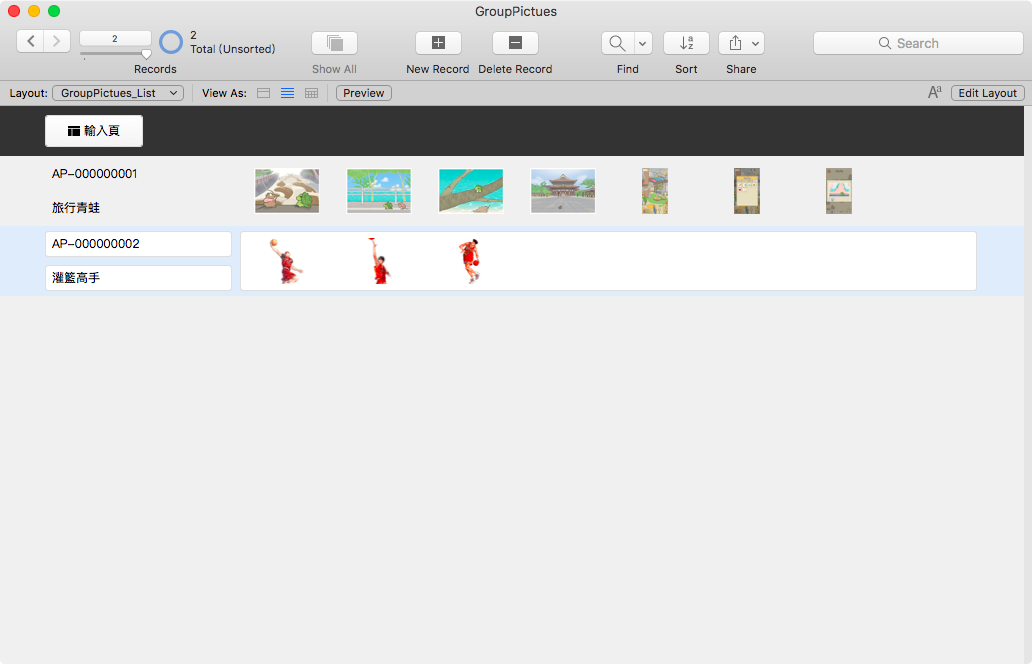1032x664 pixels.
Task: Switch to Form view icon
Action: (263, 93)
